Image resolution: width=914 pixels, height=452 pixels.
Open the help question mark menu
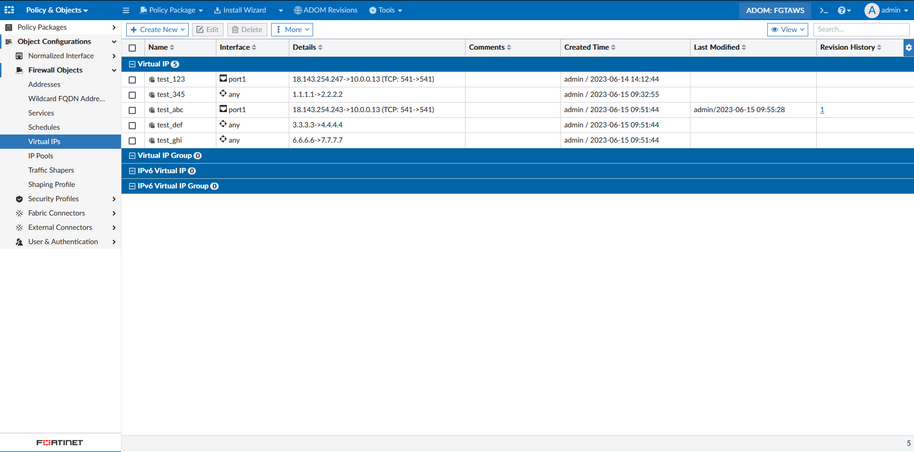click(x=844, y=10)
